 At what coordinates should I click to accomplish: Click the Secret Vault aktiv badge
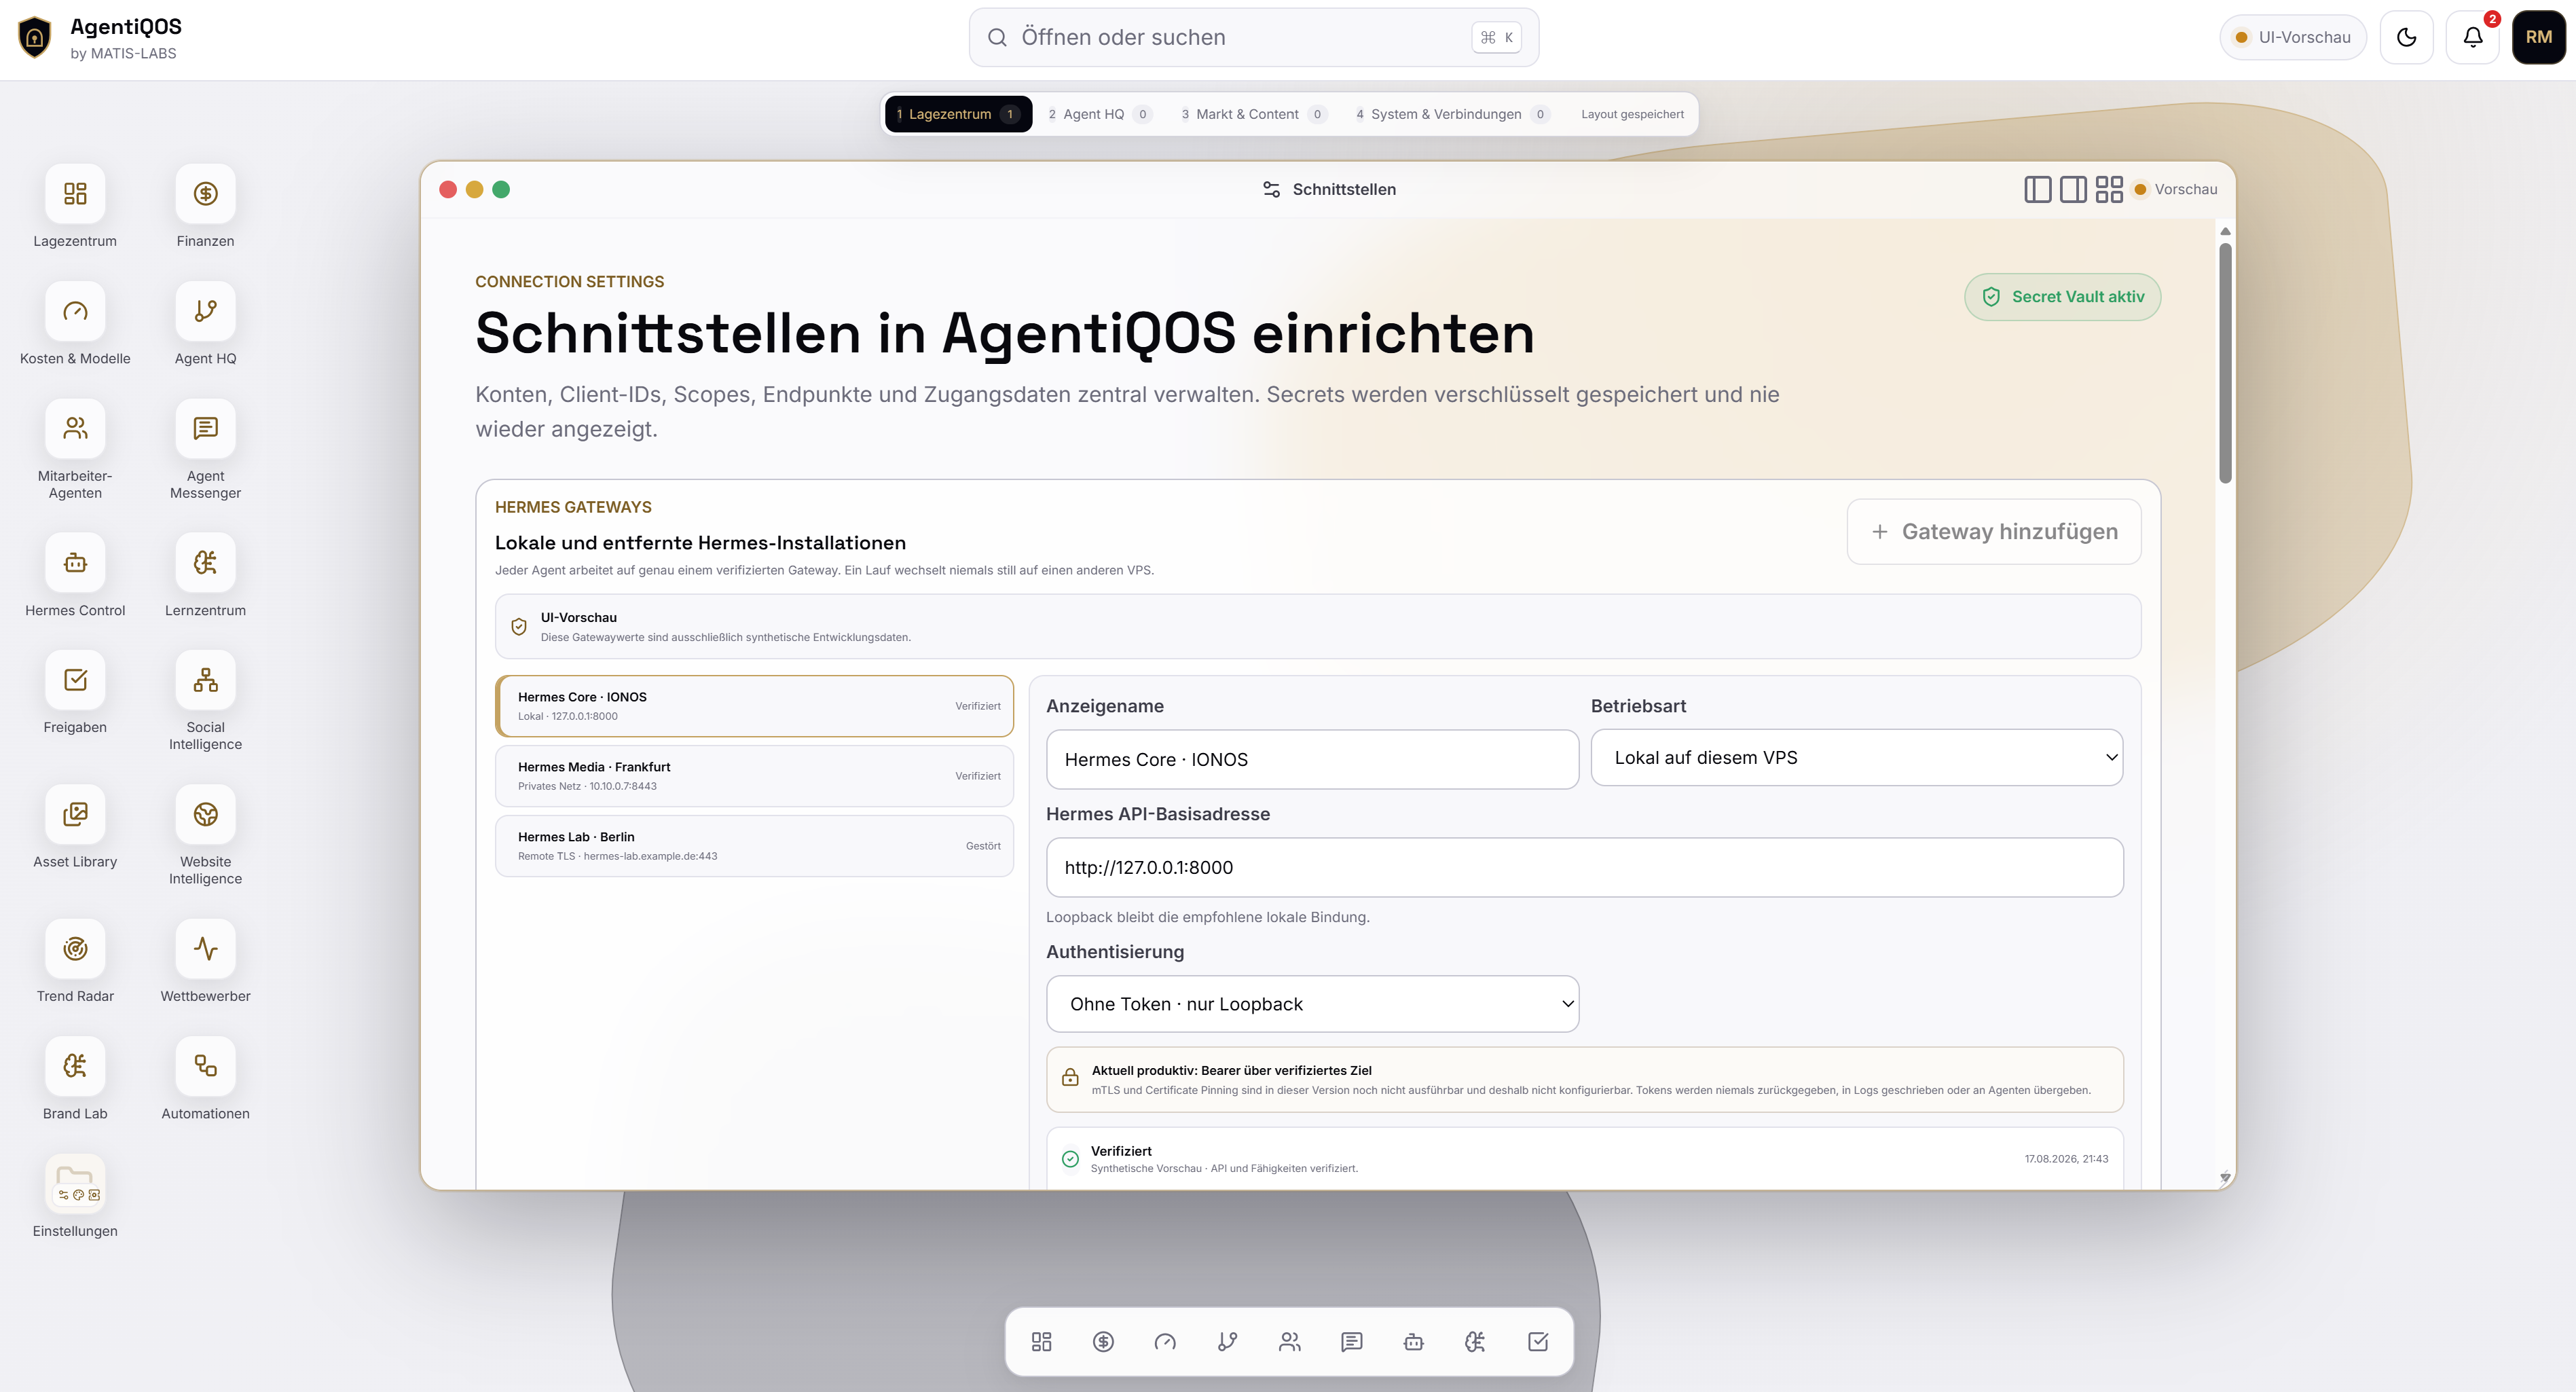coord(2062,297)
